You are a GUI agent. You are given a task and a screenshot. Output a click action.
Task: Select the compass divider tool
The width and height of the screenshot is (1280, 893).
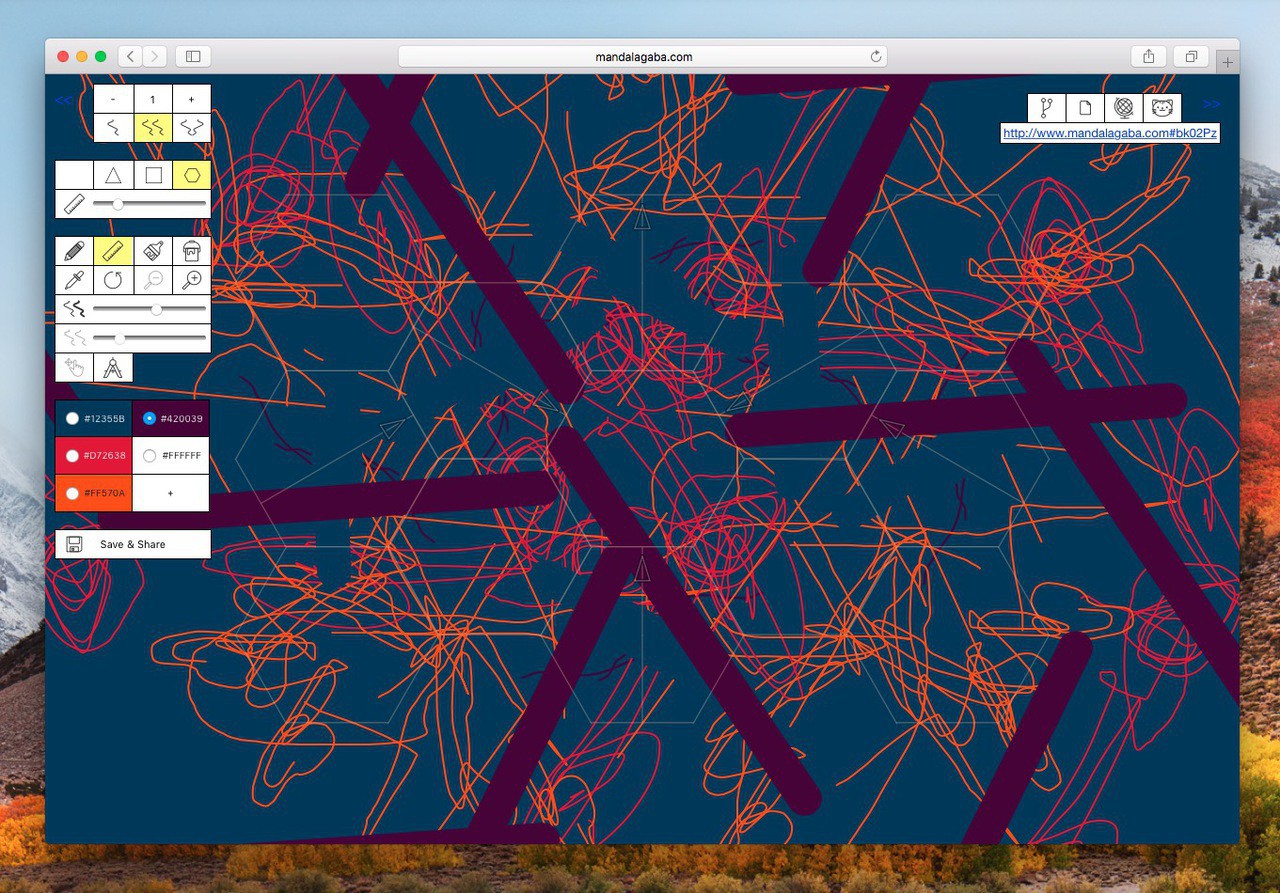[113, 367]
